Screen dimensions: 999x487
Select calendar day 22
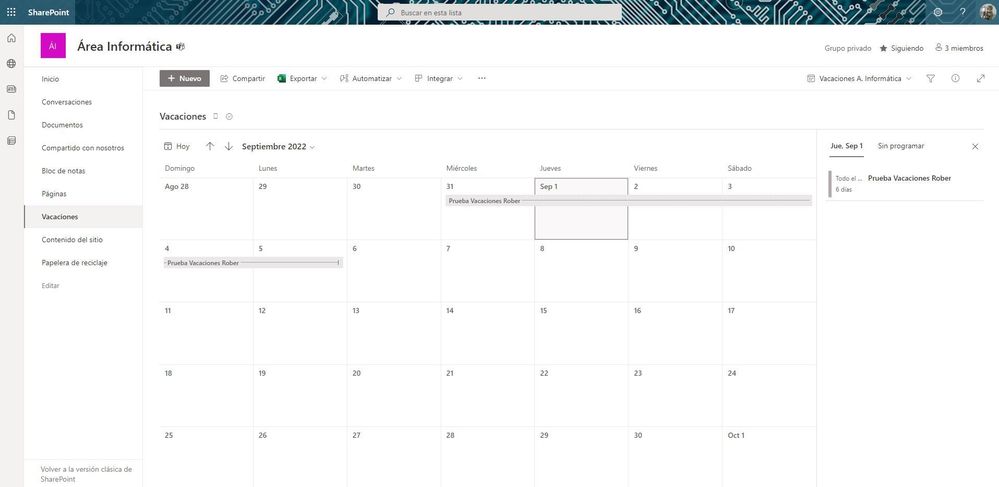pos(581,396)
